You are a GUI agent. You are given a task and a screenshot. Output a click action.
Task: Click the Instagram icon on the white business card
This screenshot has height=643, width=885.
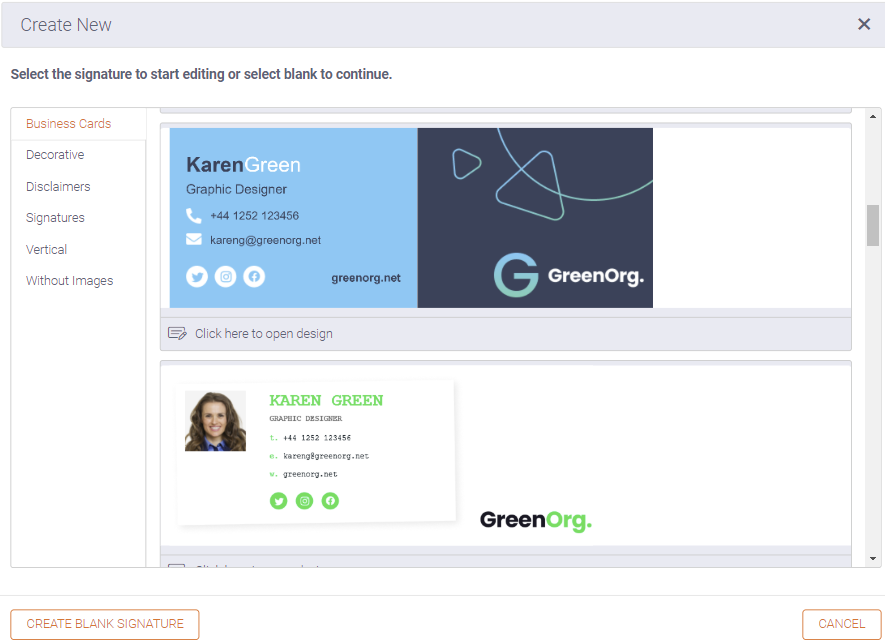[x=304, y=501]
